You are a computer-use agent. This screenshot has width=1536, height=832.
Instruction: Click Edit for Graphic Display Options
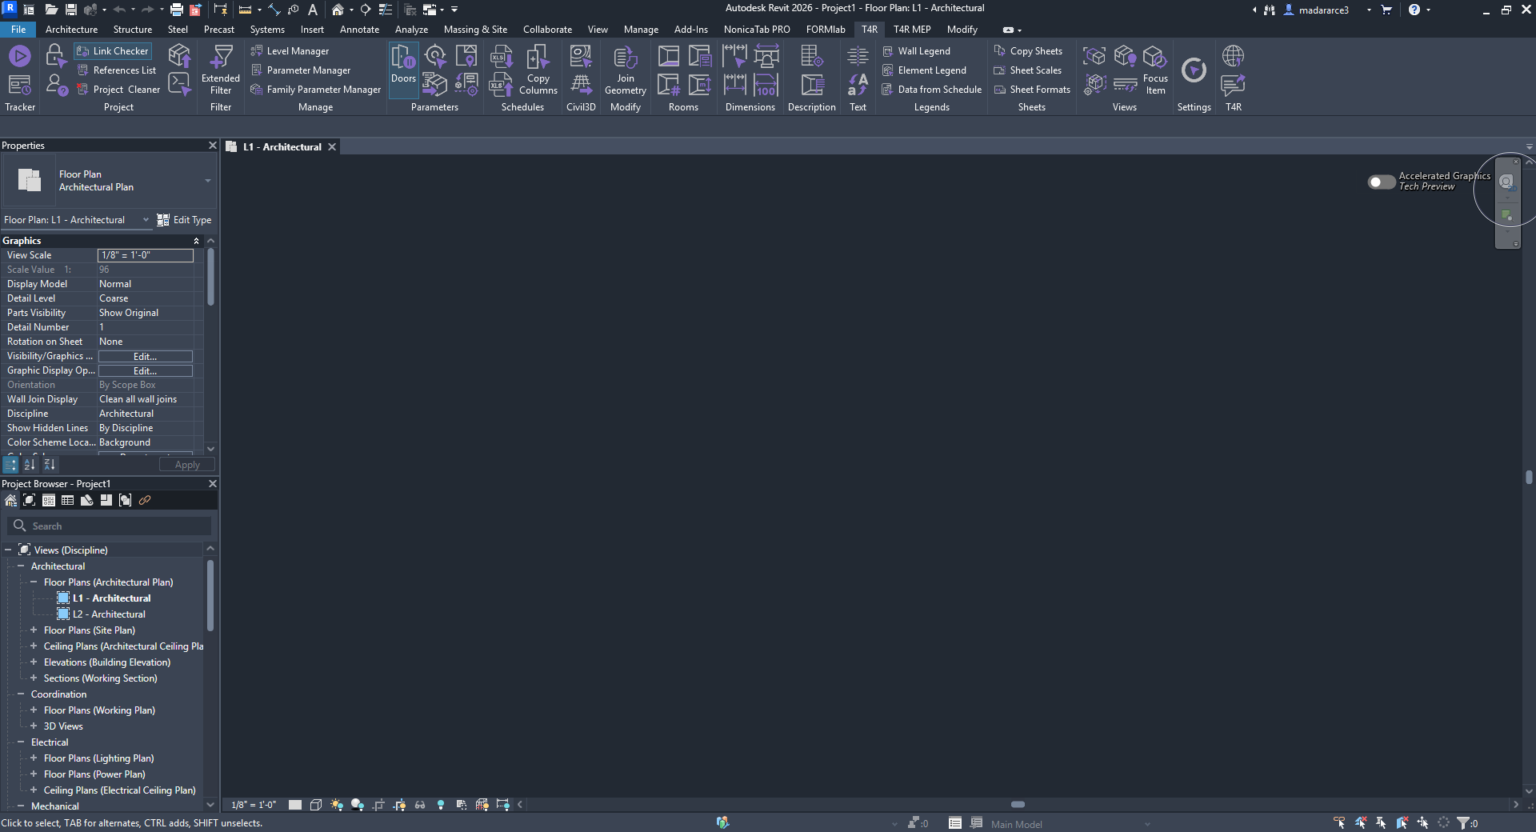point(145,371)
